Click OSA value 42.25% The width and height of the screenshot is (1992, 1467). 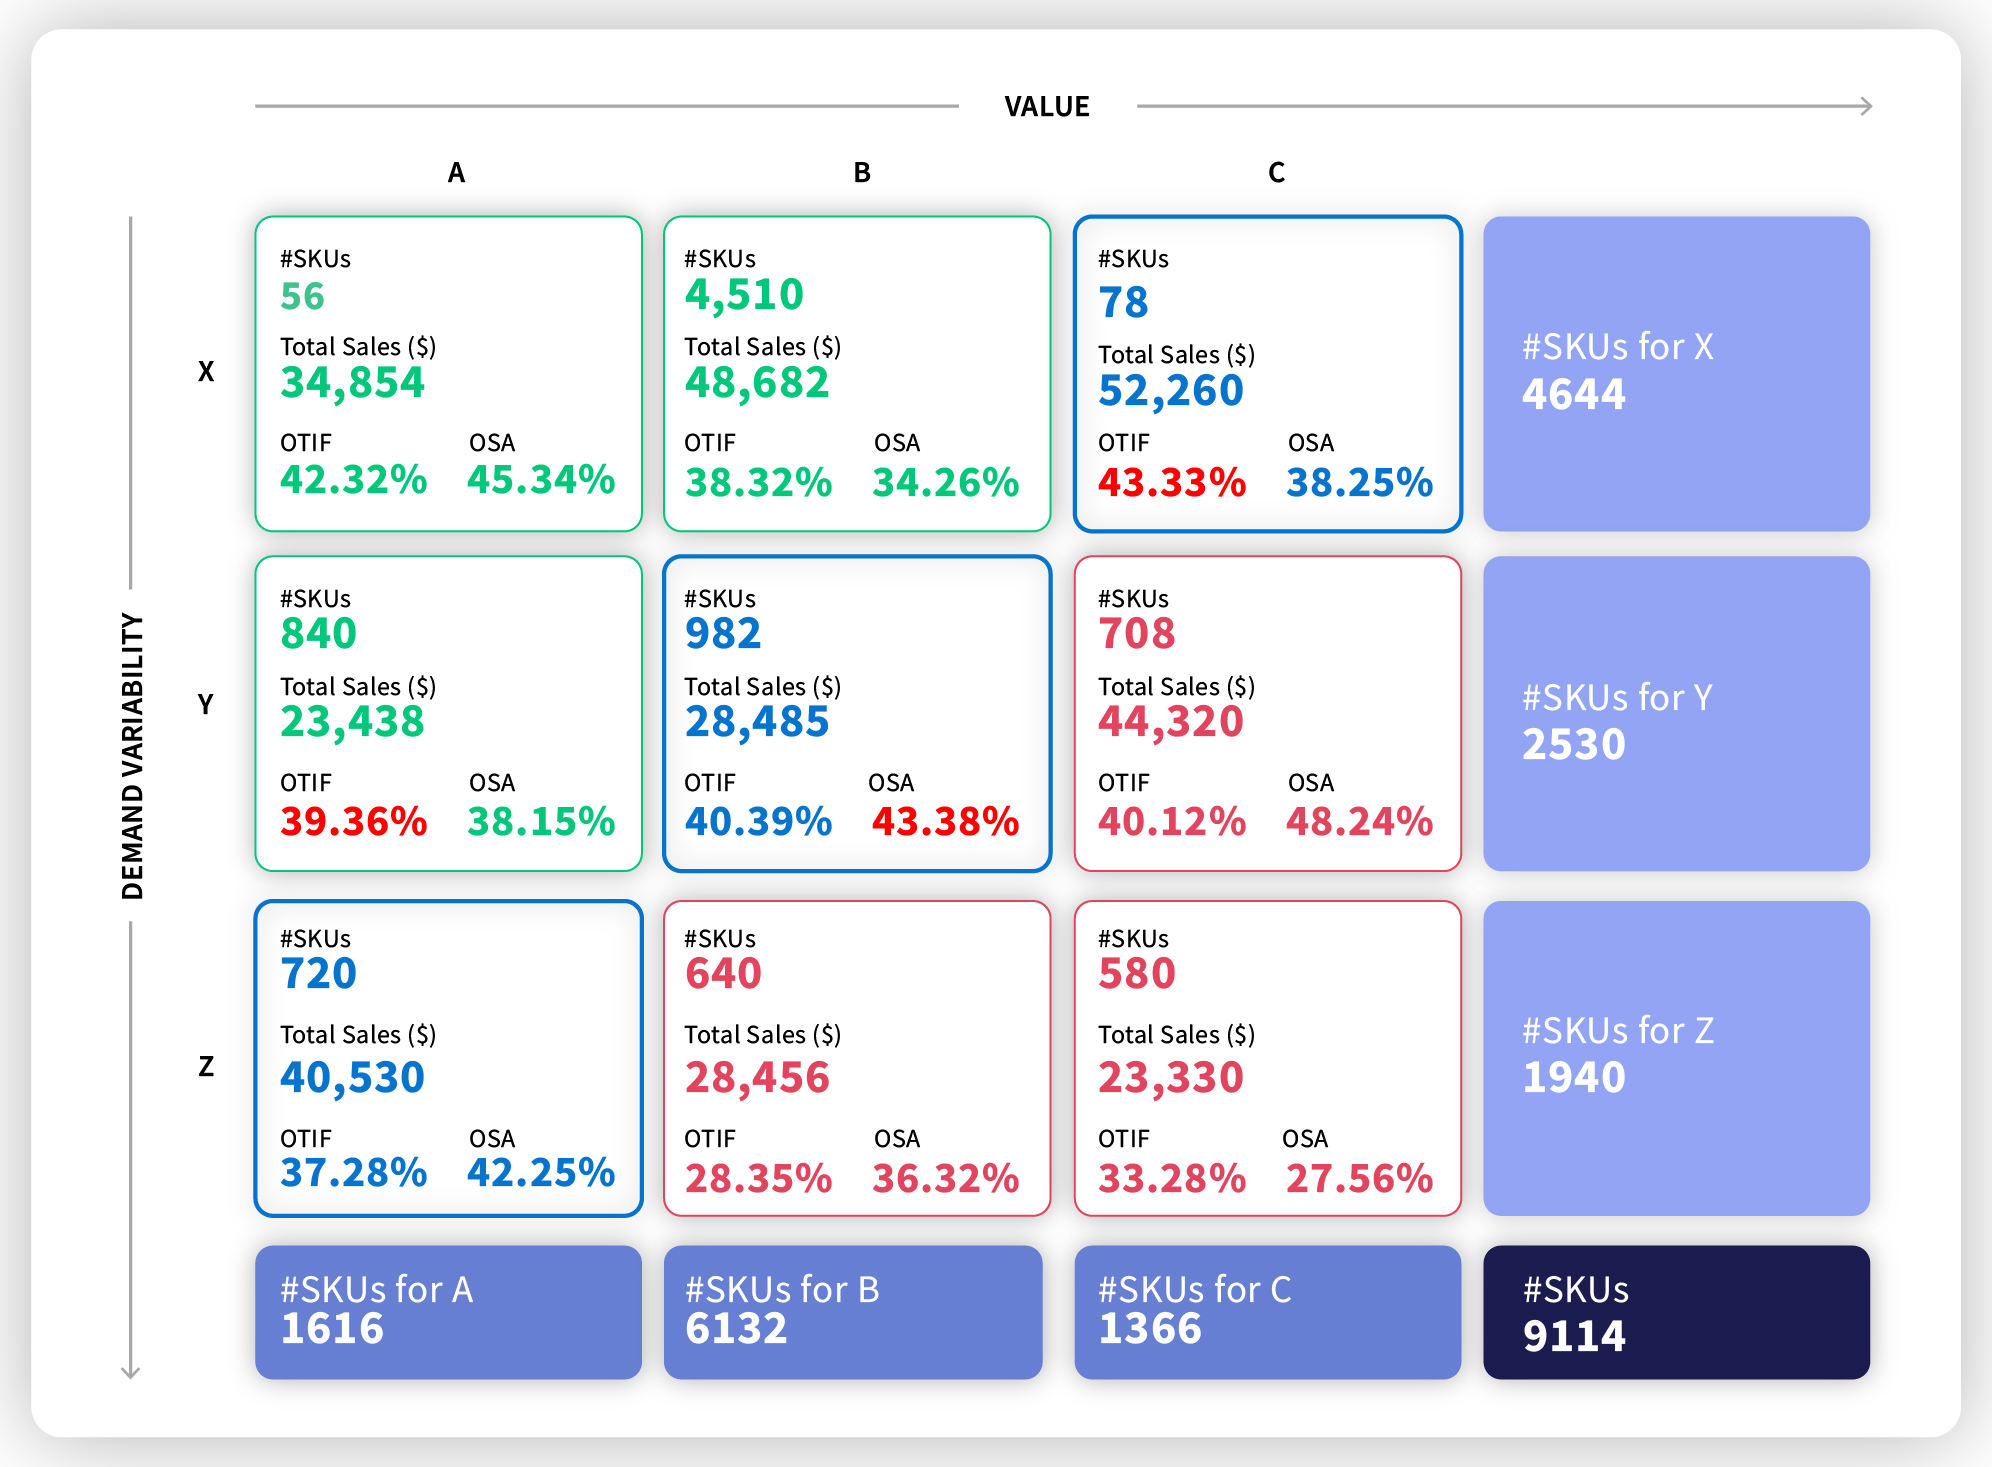click(x=541, y=1173)
